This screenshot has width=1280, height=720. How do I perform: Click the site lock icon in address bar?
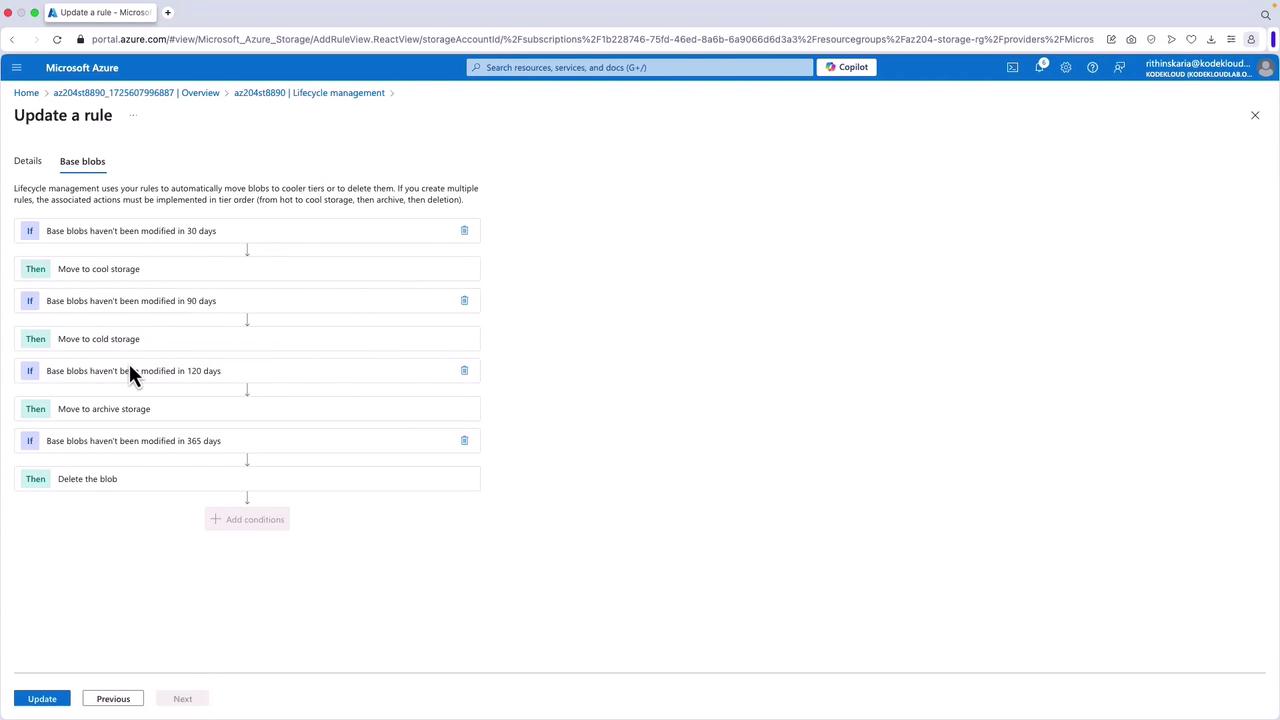[x=81, y=39]
